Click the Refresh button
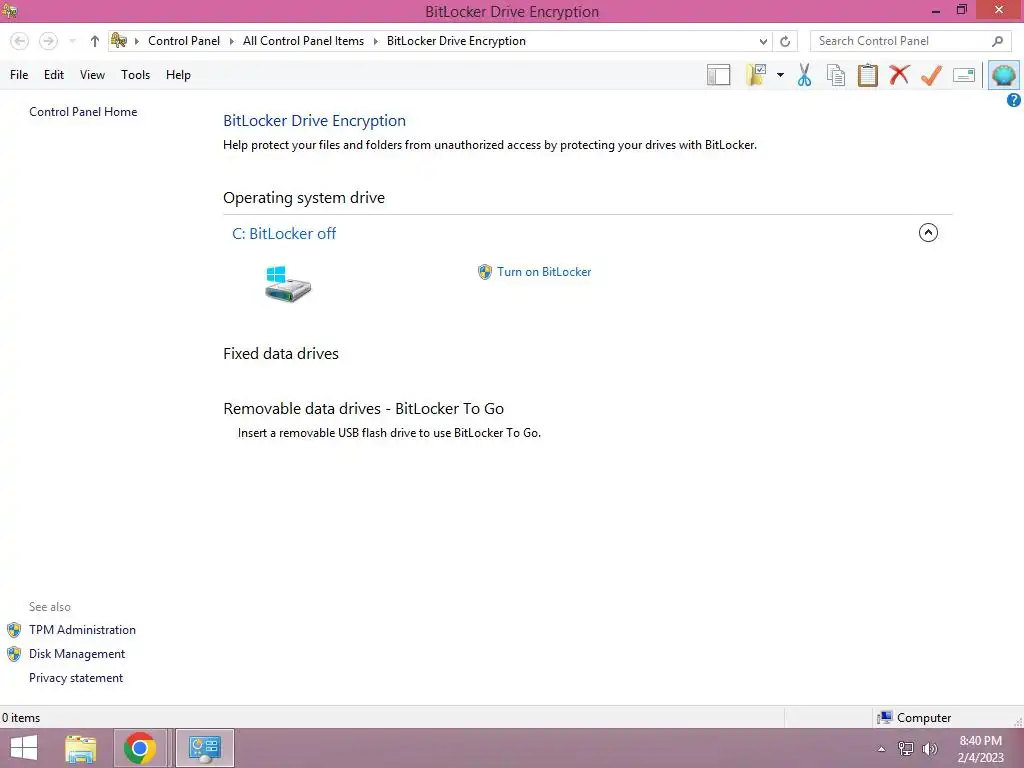The image size is (1024, 768). point(785,41)
